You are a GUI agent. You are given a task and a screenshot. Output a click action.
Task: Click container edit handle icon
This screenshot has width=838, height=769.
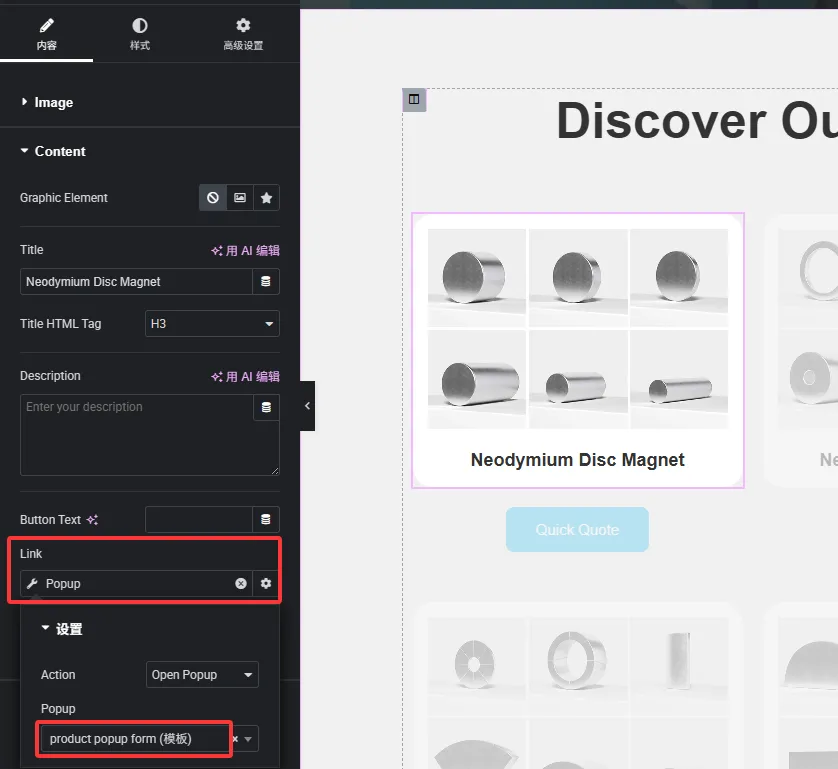414,99
